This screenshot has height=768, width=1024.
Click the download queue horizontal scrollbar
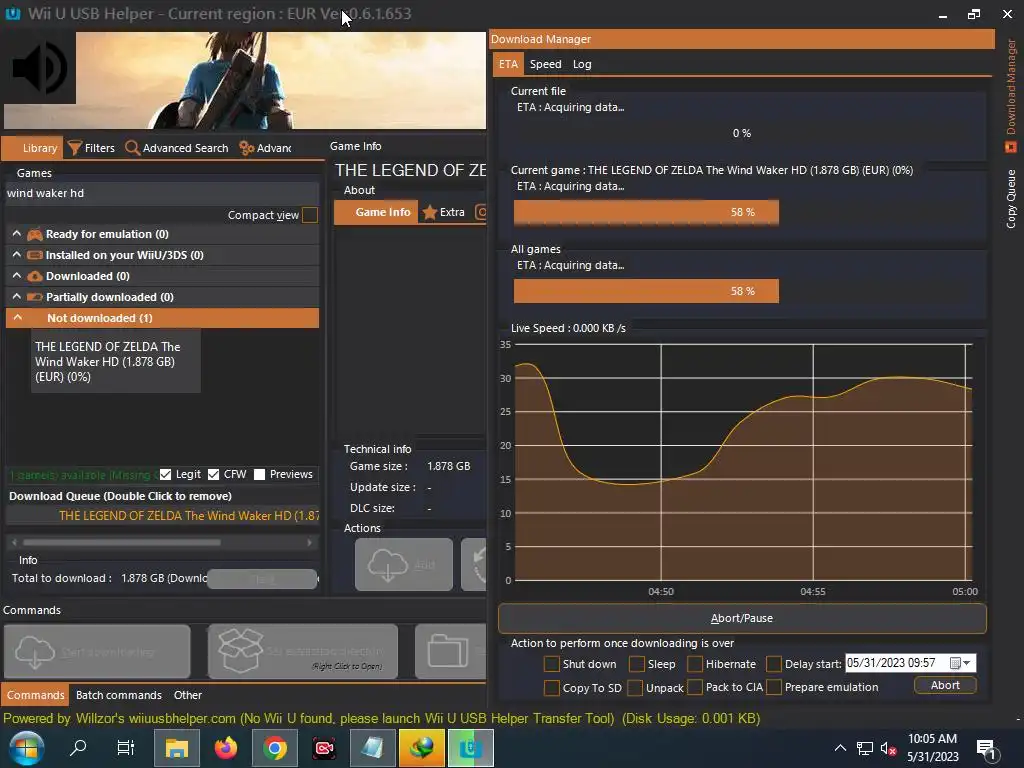click(161, 542)
